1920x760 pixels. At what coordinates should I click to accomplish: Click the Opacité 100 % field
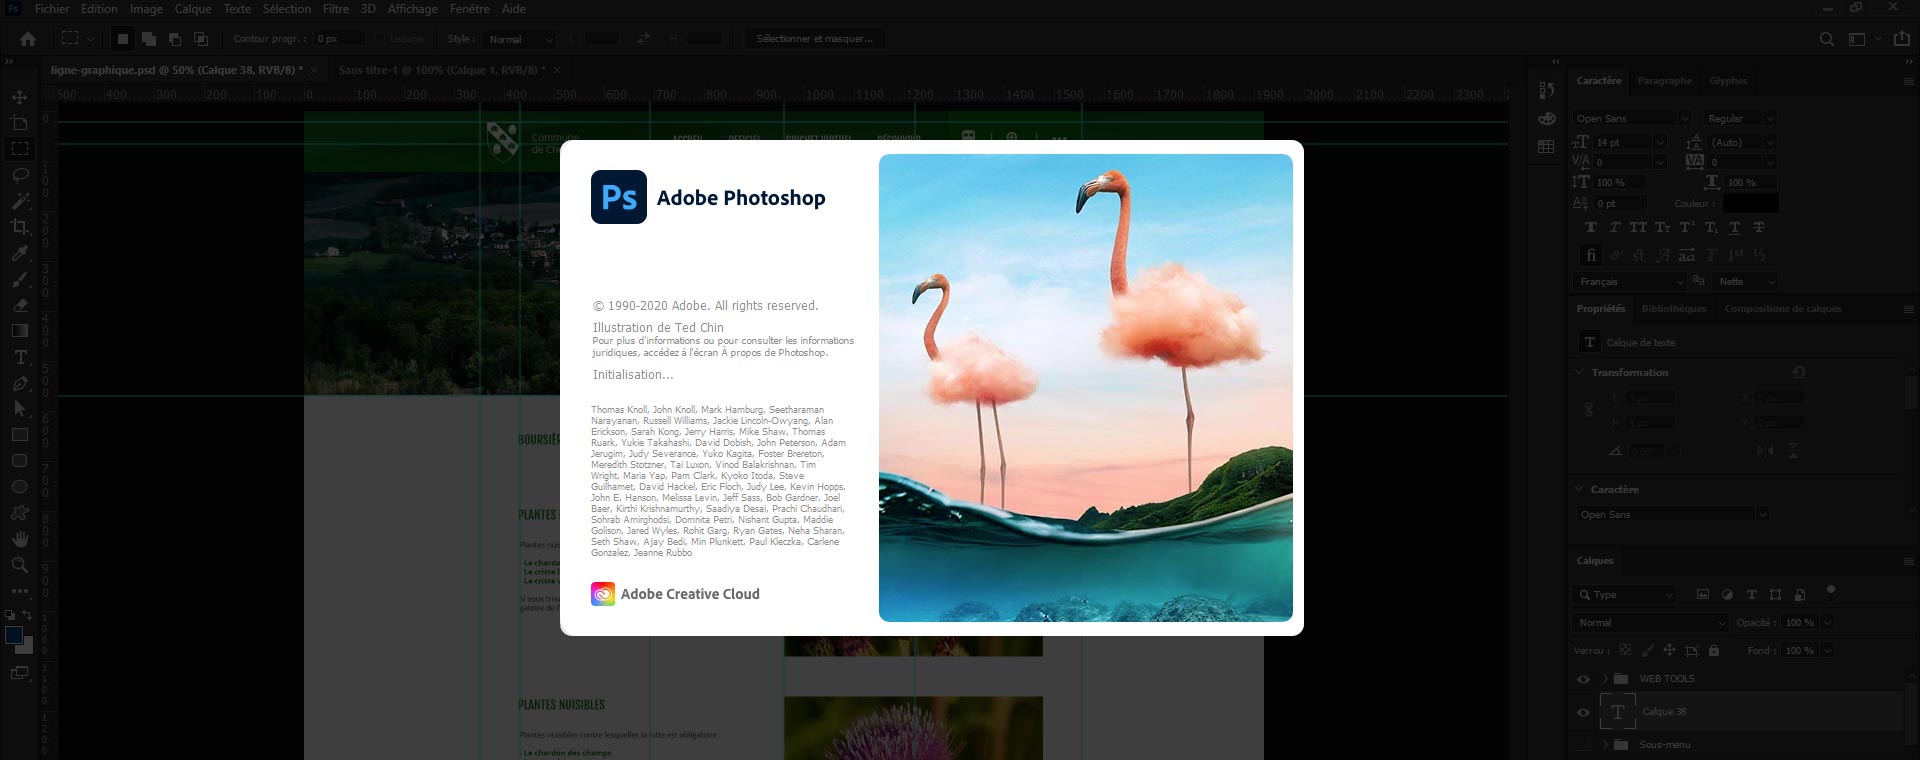[1802, 622]
